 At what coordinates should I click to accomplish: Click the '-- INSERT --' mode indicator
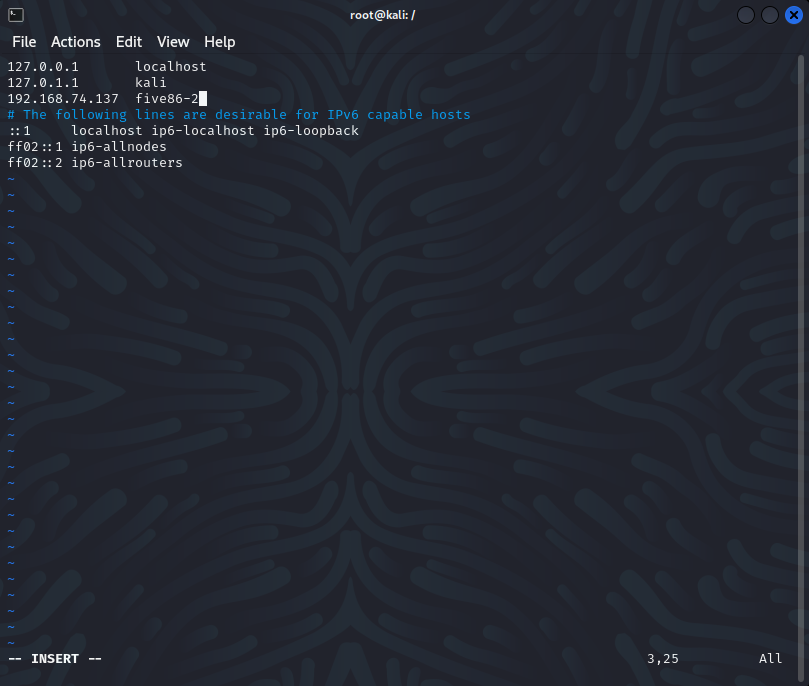click(55, 659)
